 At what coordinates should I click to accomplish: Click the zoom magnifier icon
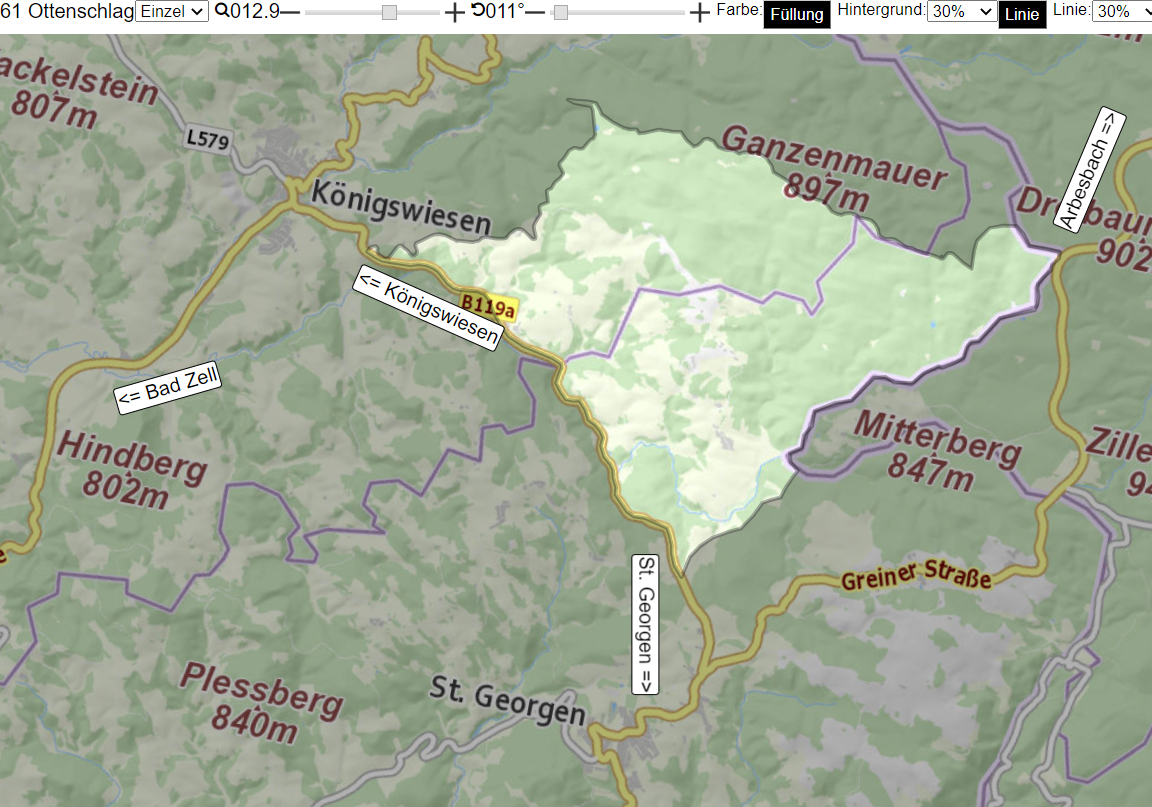[222, 11]
